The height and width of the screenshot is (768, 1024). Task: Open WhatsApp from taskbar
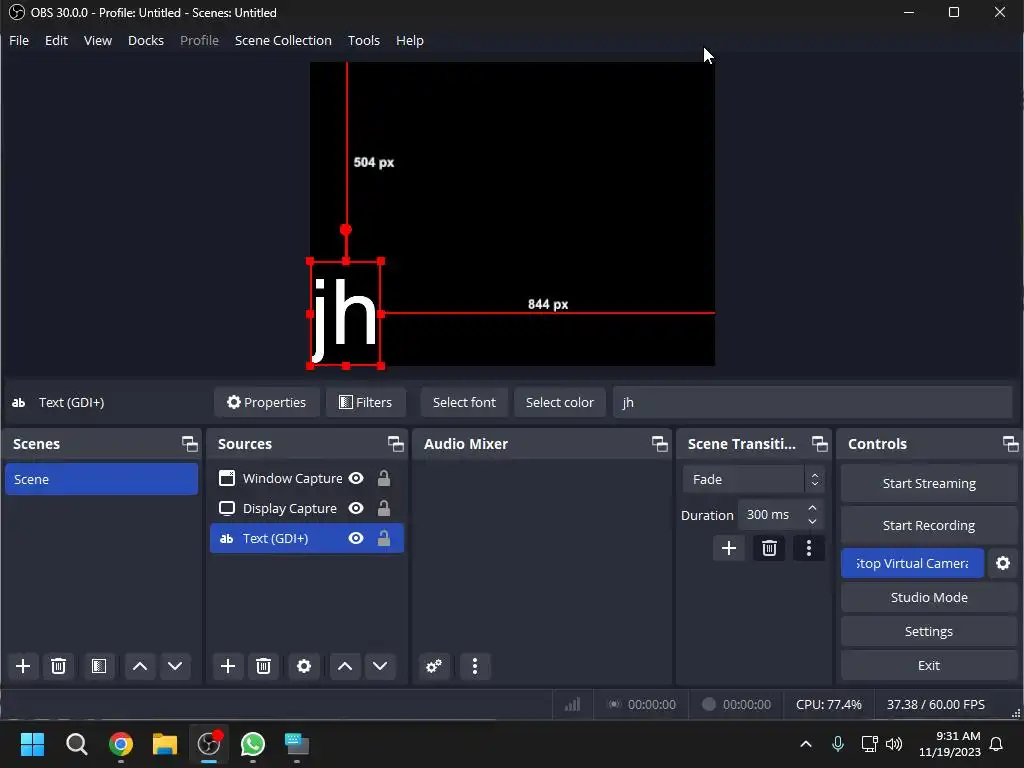pos(253,744)
